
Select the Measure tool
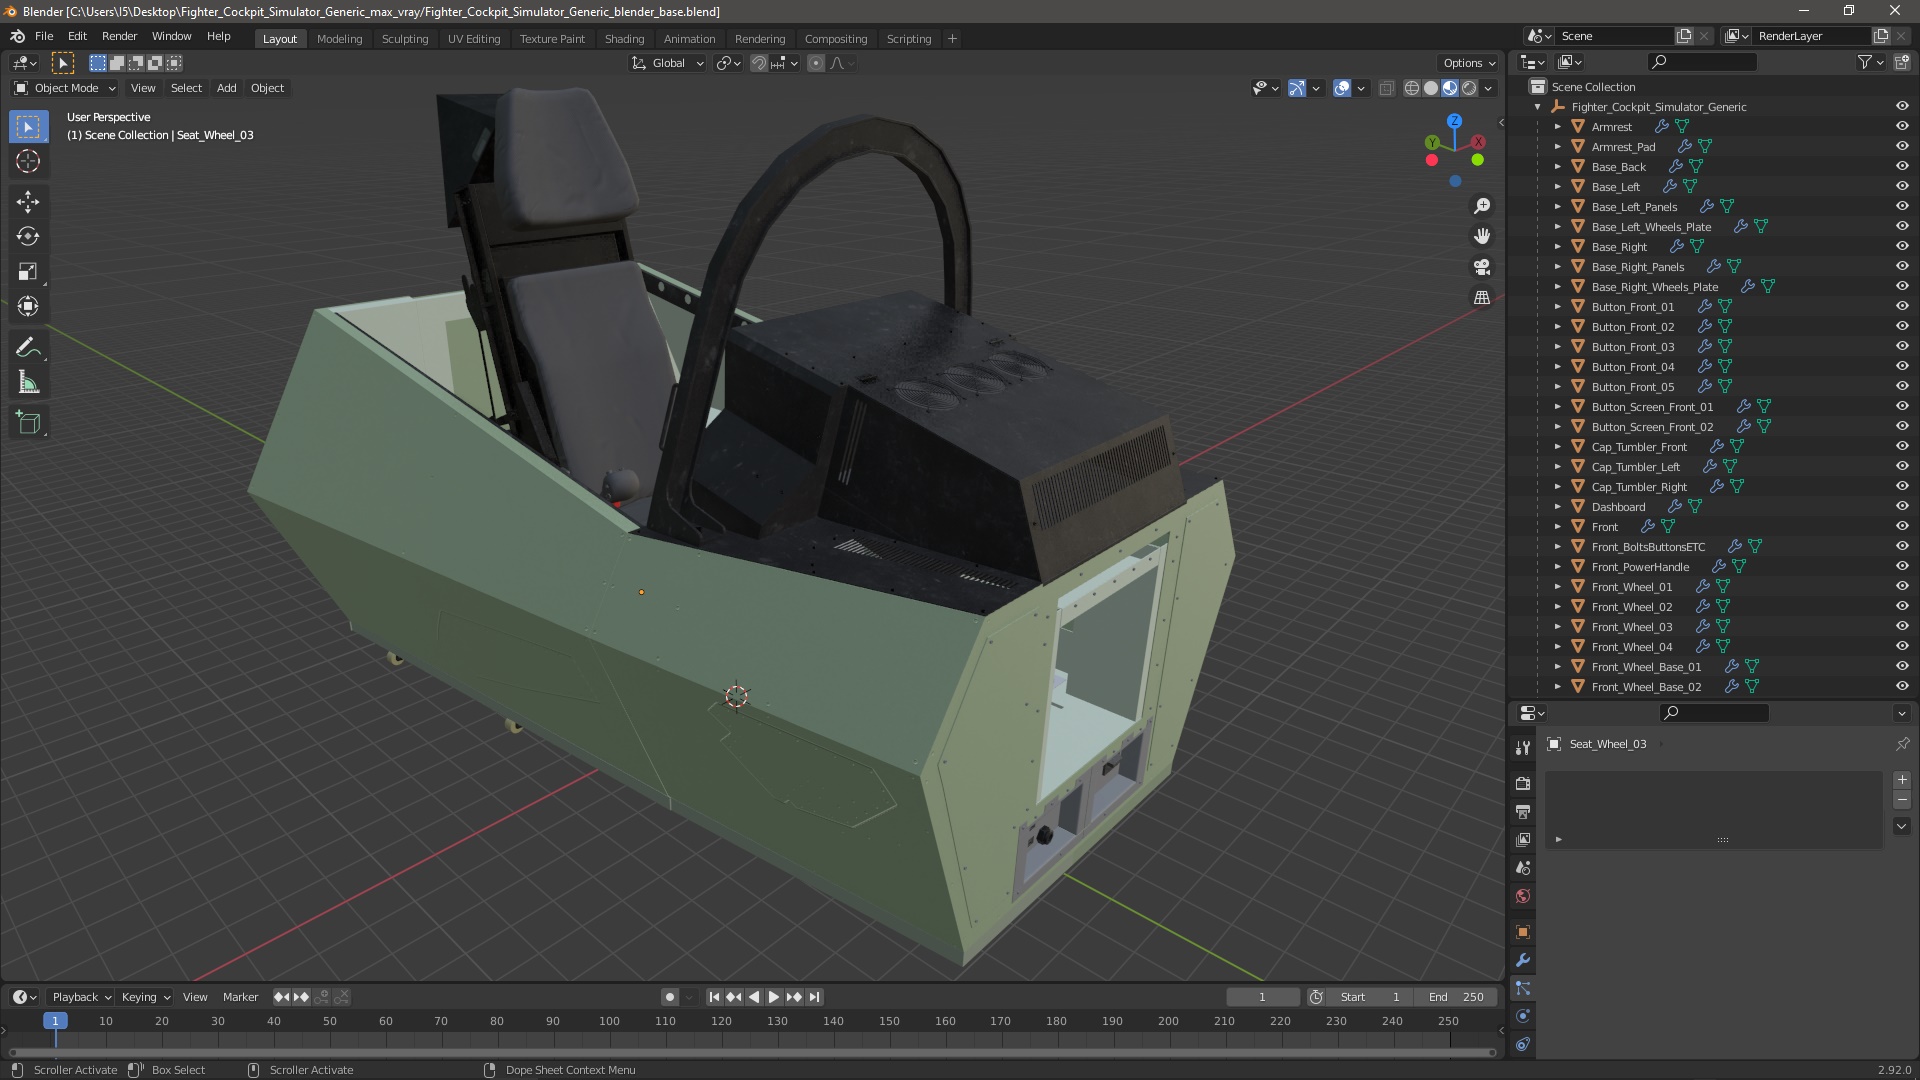28,383
